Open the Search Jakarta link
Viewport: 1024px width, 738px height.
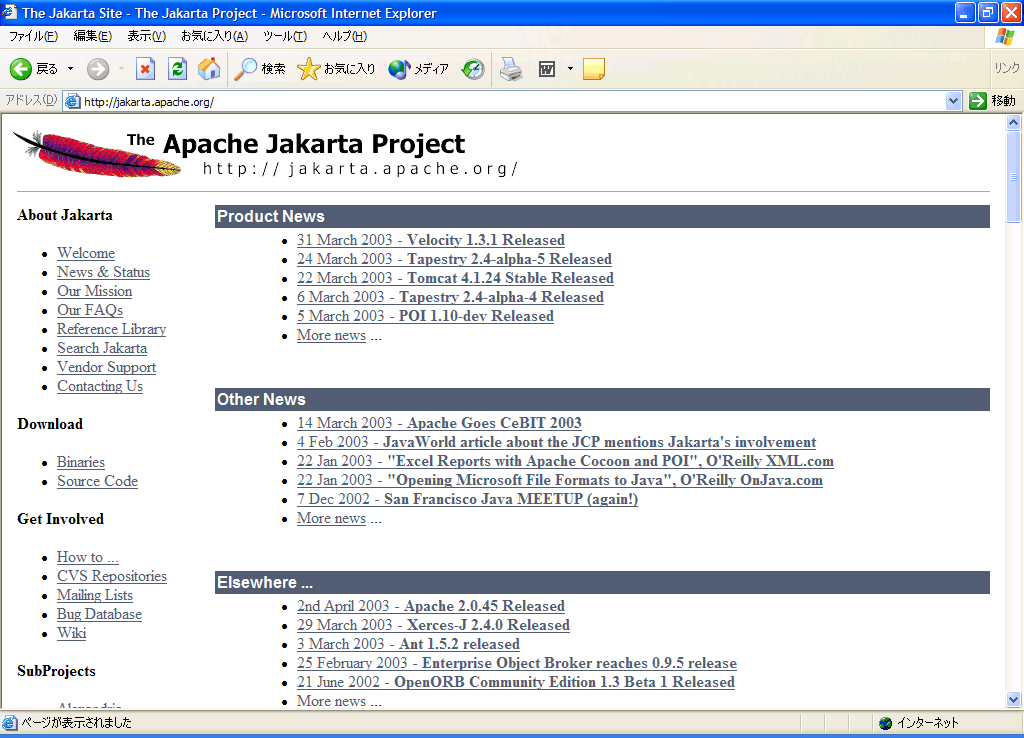102,347
